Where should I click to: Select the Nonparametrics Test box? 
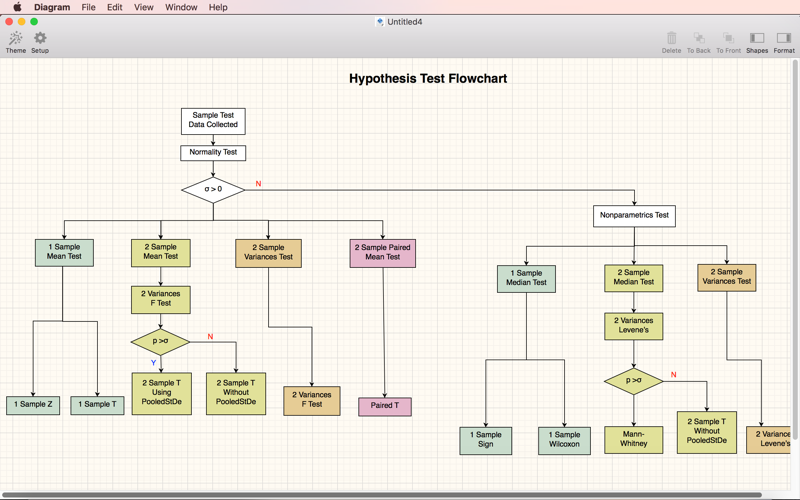point(634,216)
